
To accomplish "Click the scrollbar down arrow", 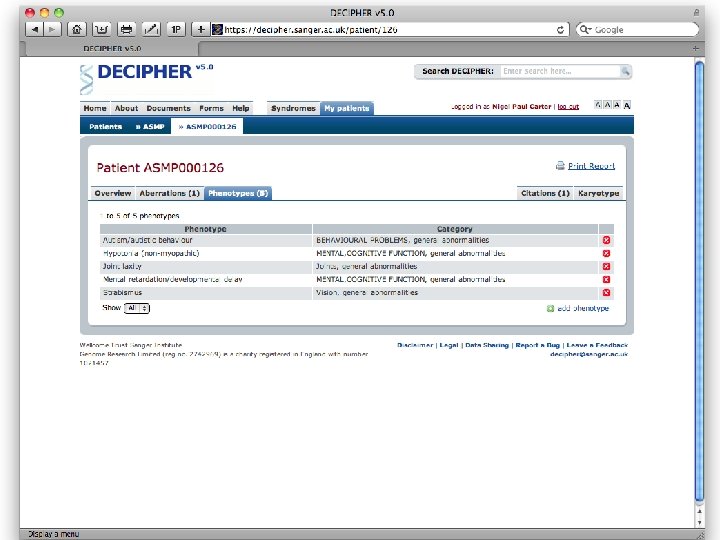I will (x=699, y=523).
